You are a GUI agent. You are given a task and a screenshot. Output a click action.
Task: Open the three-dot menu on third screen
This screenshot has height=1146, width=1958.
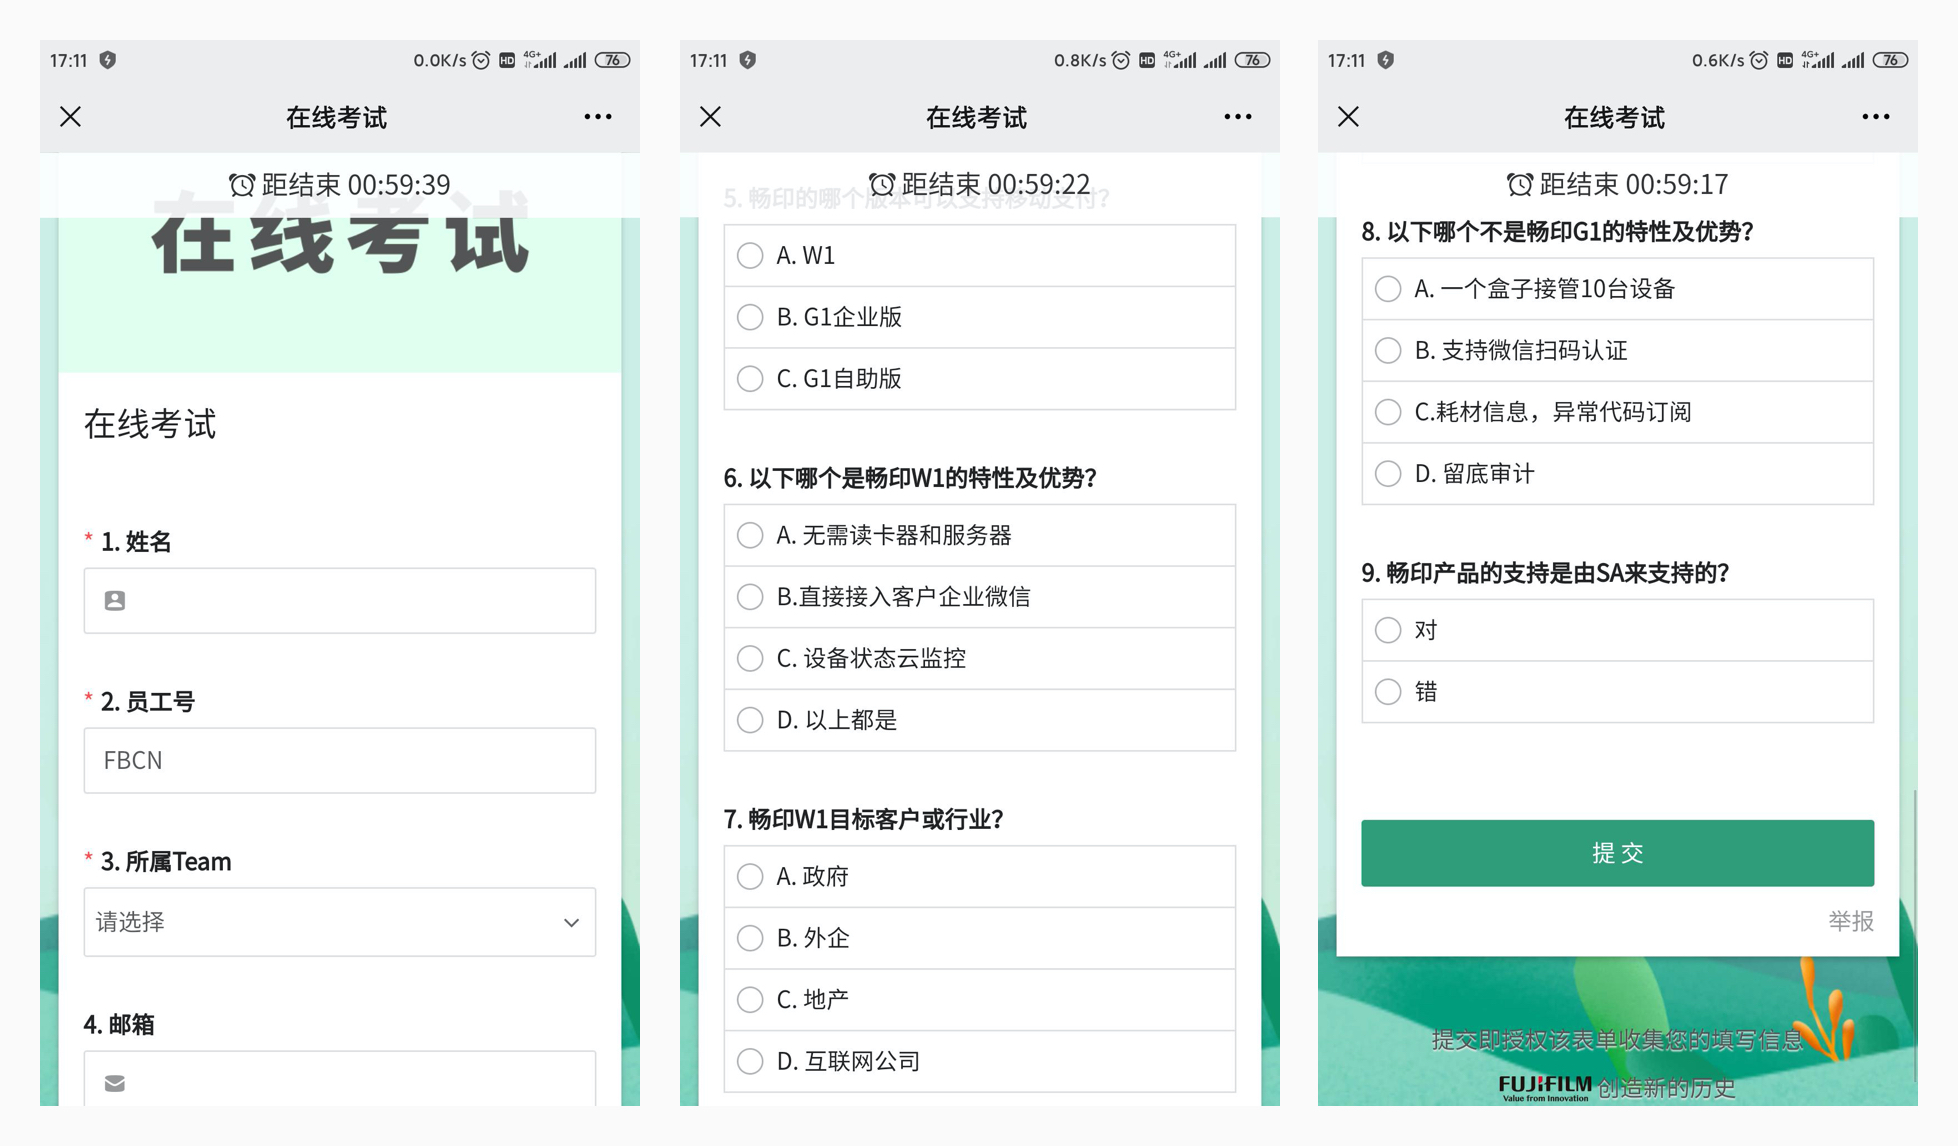(x=1876, y=117)
